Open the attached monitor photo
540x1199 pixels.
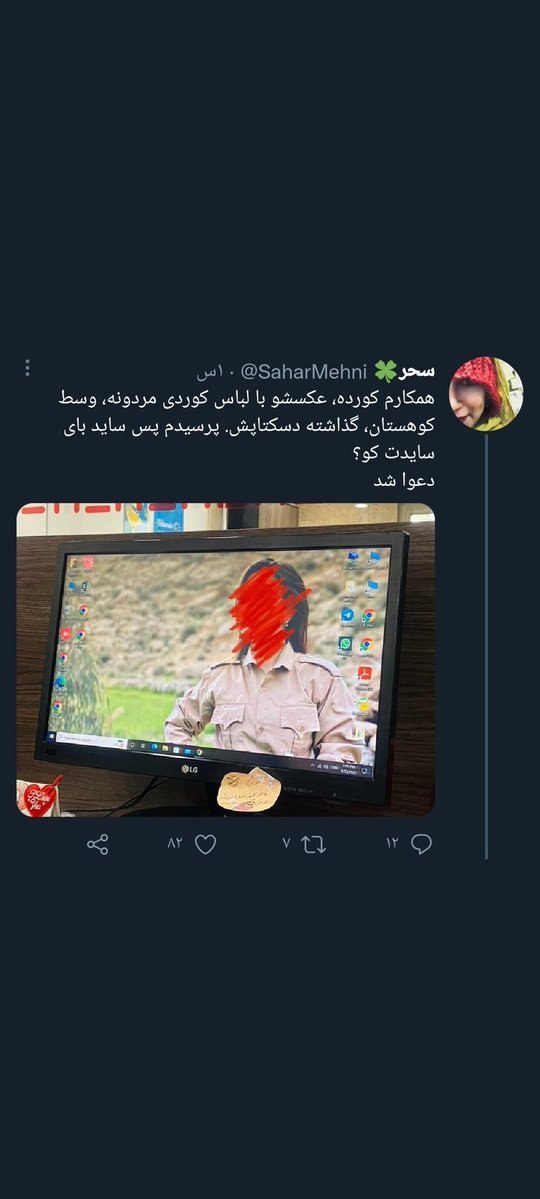(226, 659)
